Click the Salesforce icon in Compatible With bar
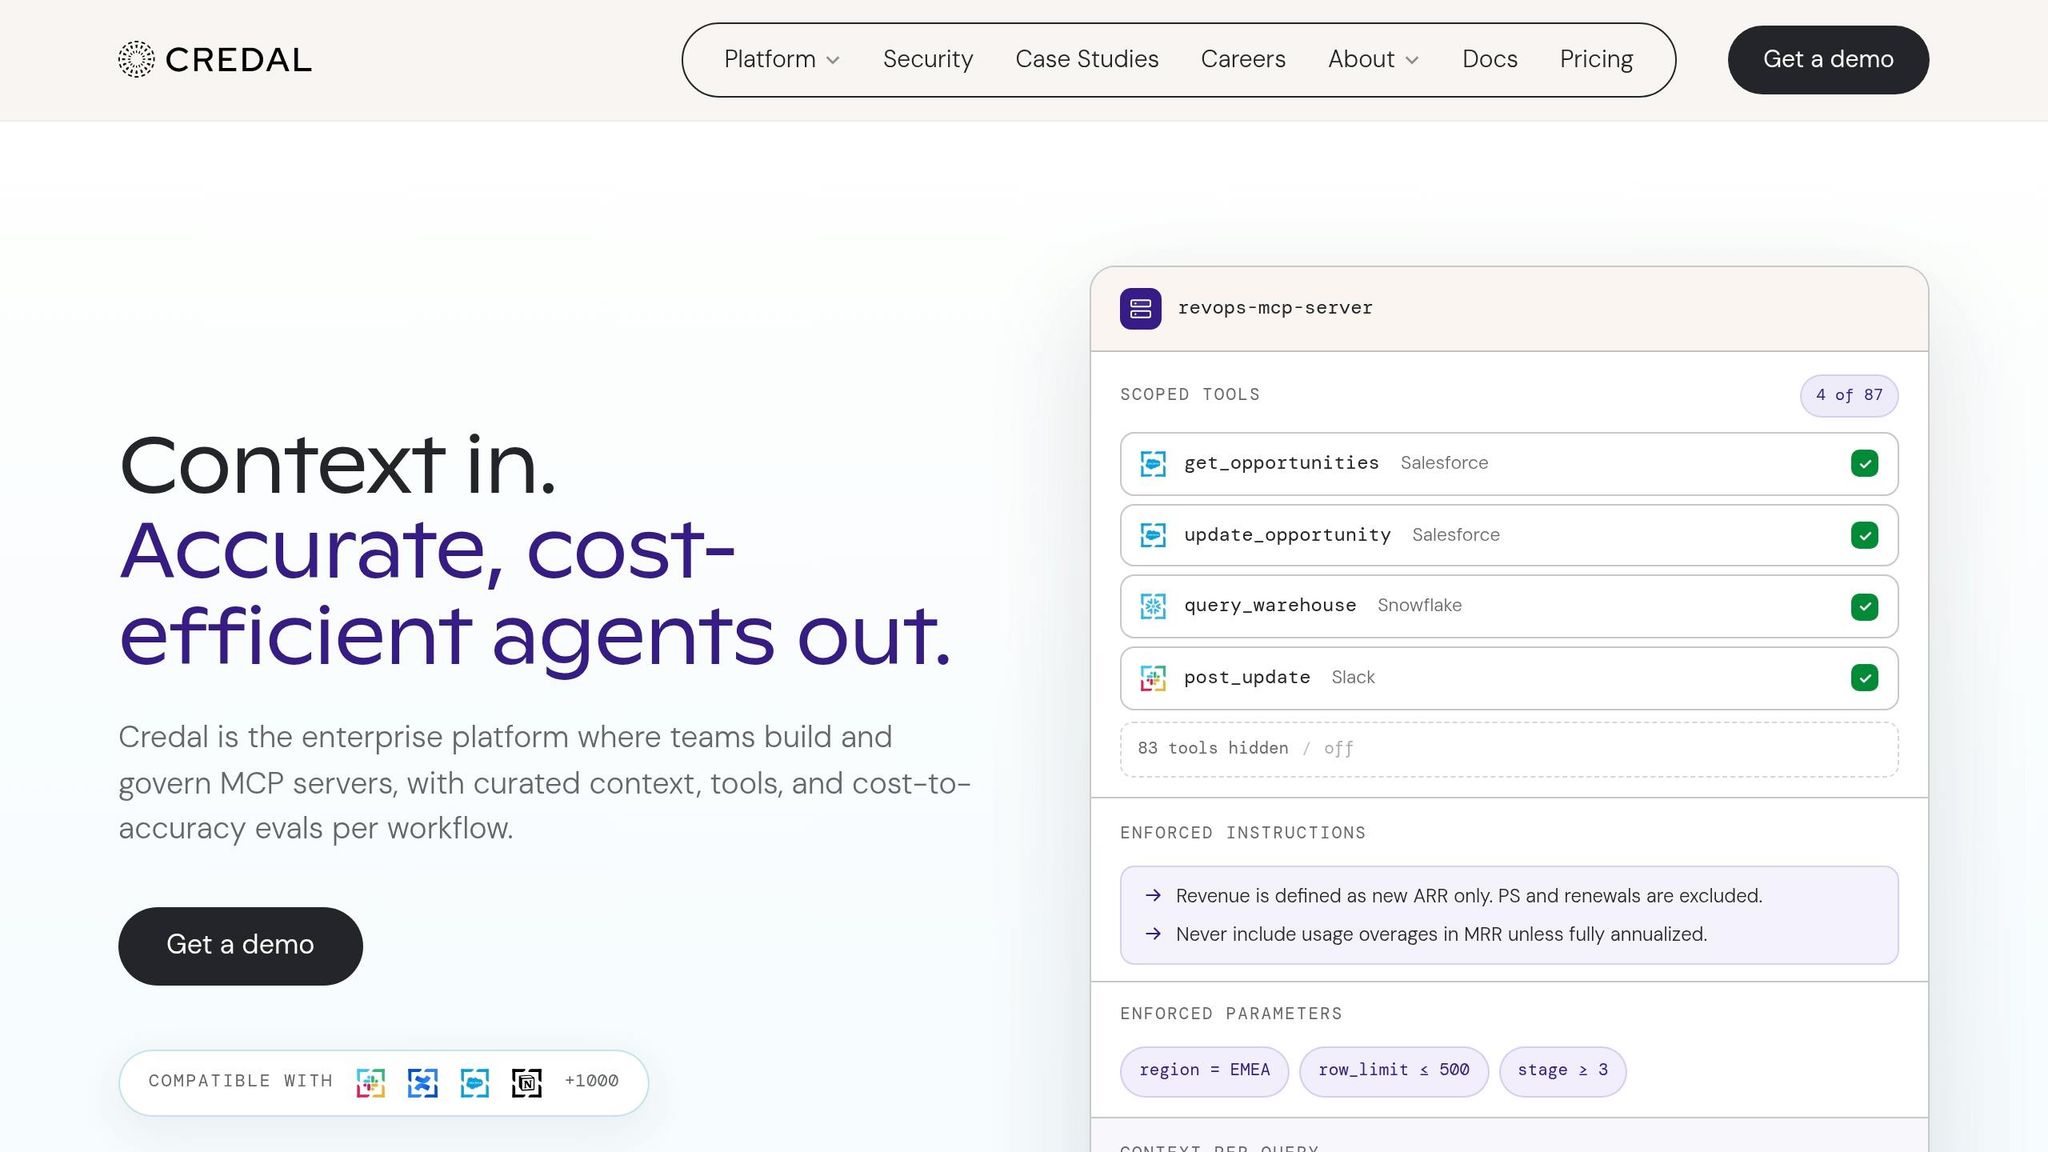This screenshot has width=2048, height=1152. tap(475, 1082)
